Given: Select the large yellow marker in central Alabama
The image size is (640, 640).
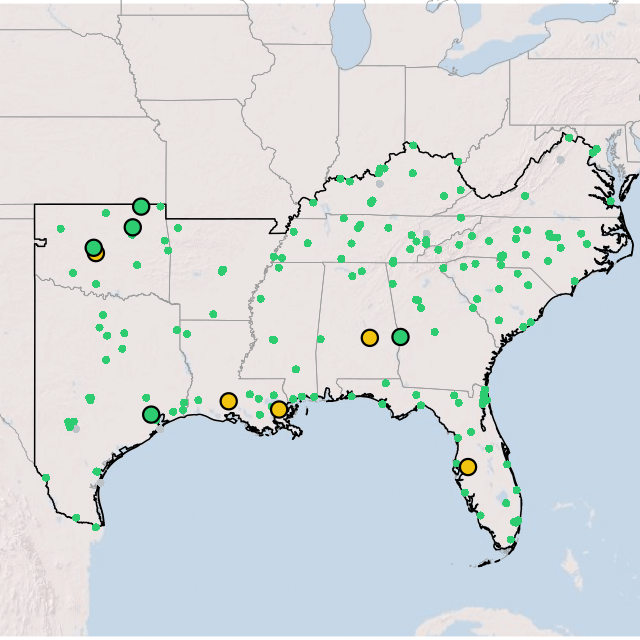Looking at the screenshot, I should 370,338.
